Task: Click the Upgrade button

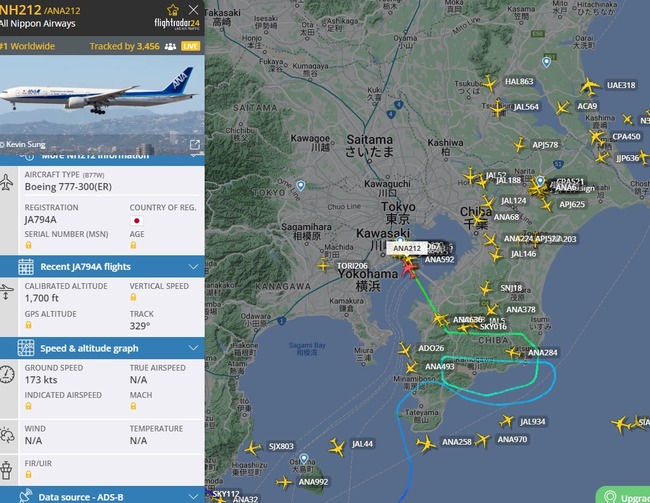Action: click(623, 496)
